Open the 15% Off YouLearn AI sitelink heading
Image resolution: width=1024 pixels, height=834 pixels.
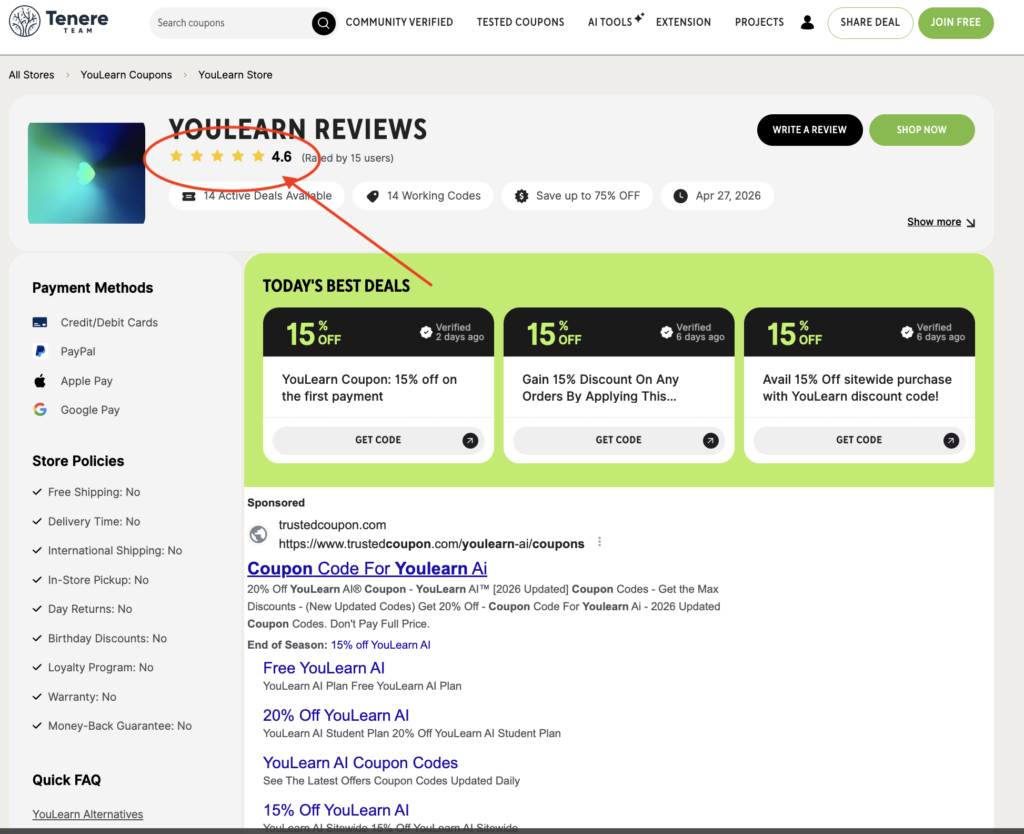tap(336, 810)
